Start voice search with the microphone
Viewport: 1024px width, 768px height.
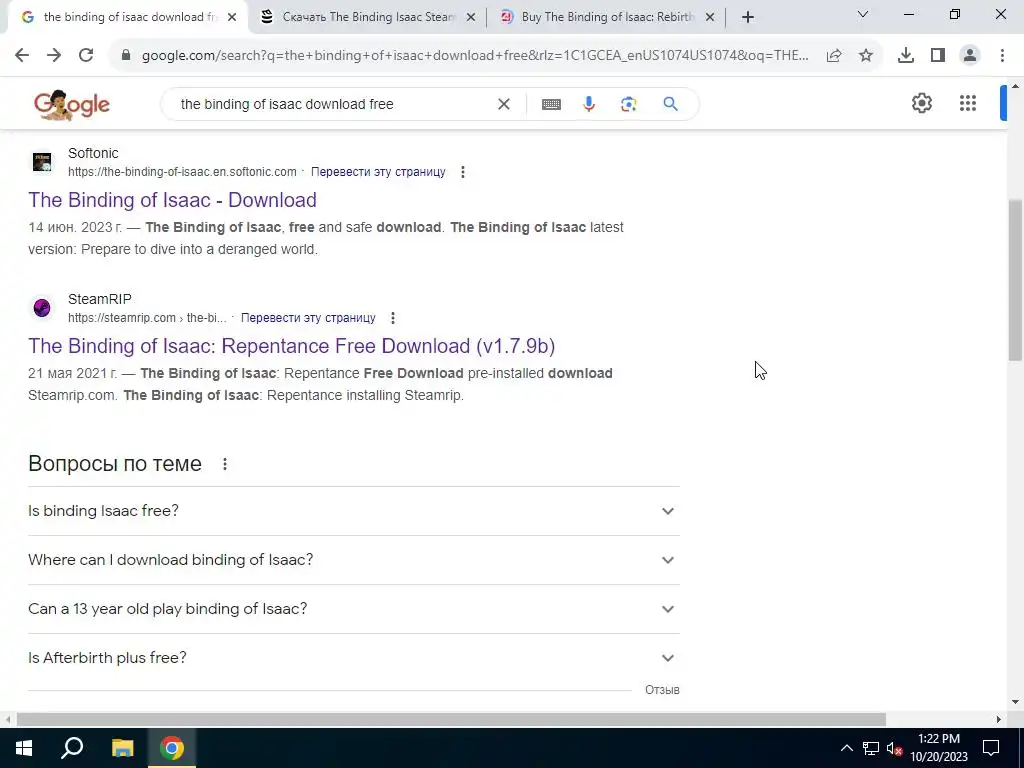589,104
